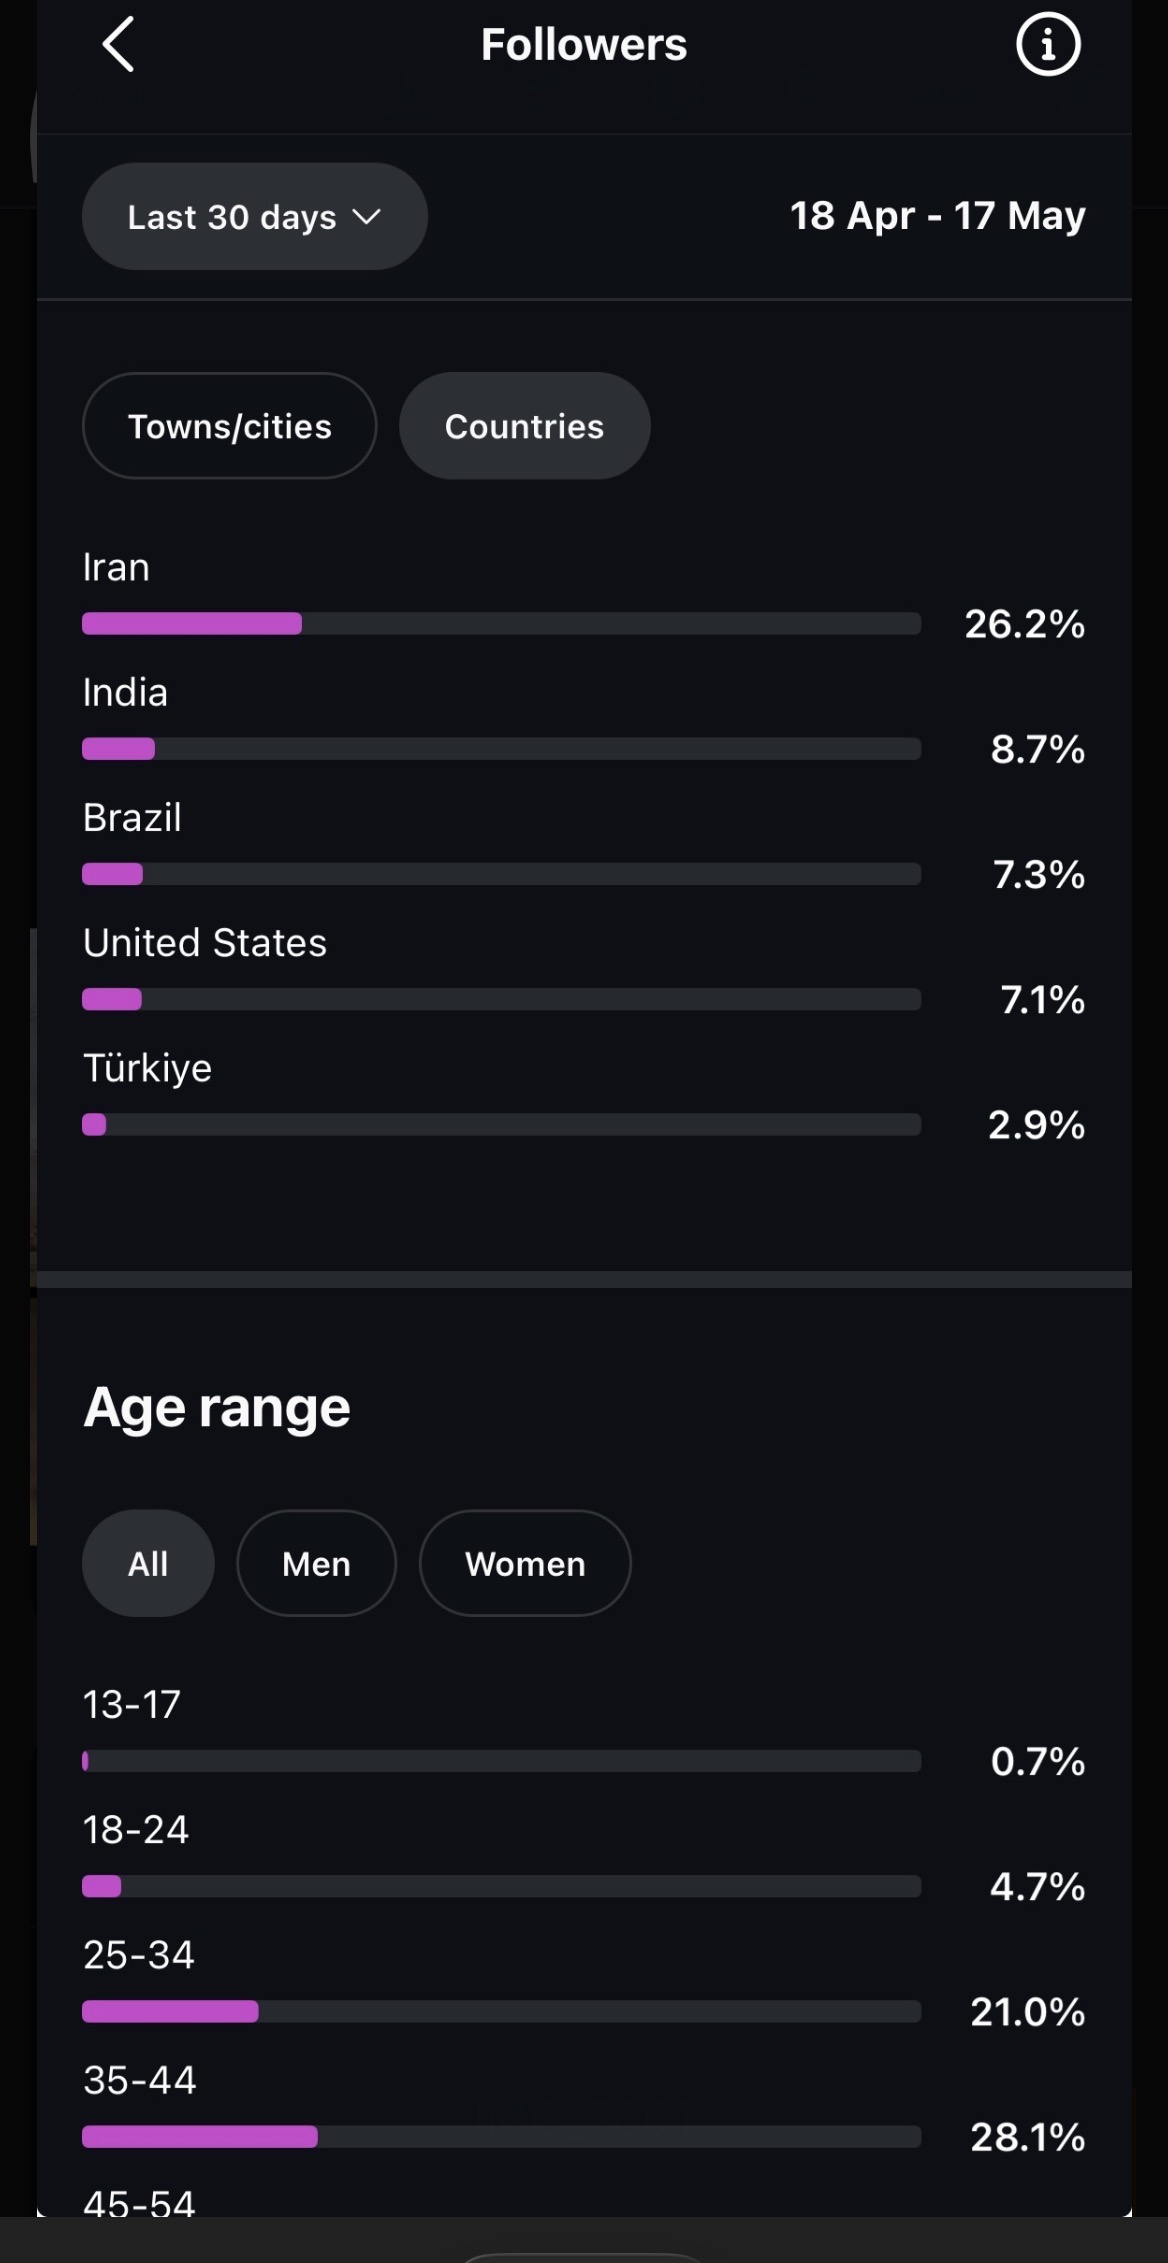
Task: Select the Towns/cities filter
Action: click(230, 426)
